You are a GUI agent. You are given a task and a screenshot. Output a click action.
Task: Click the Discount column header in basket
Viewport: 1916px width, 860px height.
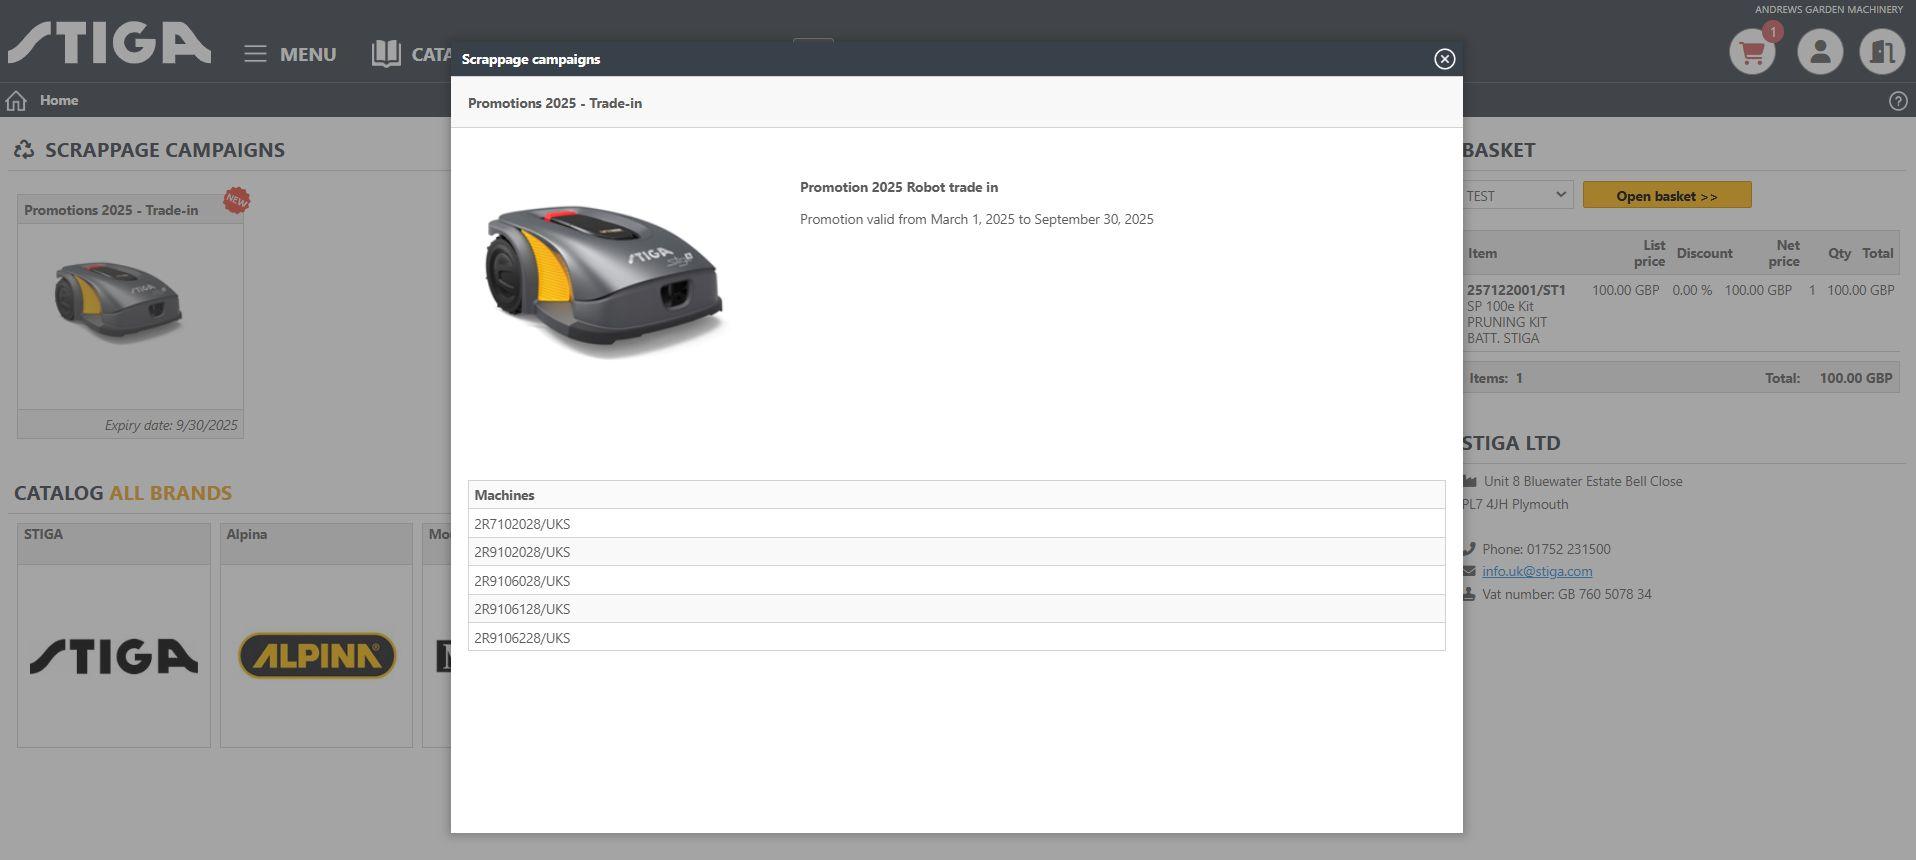(1705, 253)
